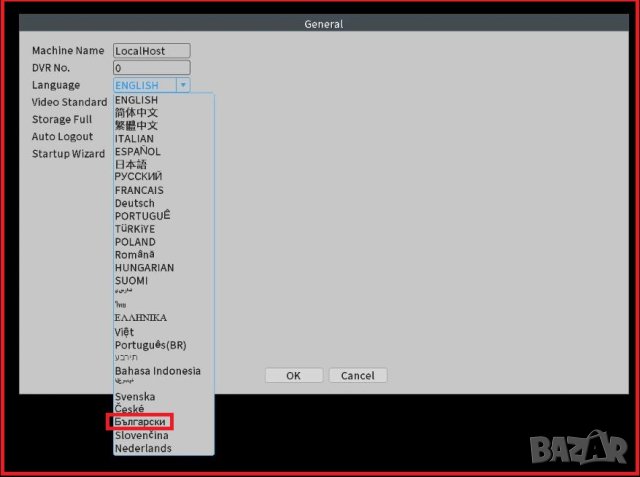Screen dimensions: 640x477
Task: Choose Bahasa Indonesia language
Action: click(x=157, y=371)
